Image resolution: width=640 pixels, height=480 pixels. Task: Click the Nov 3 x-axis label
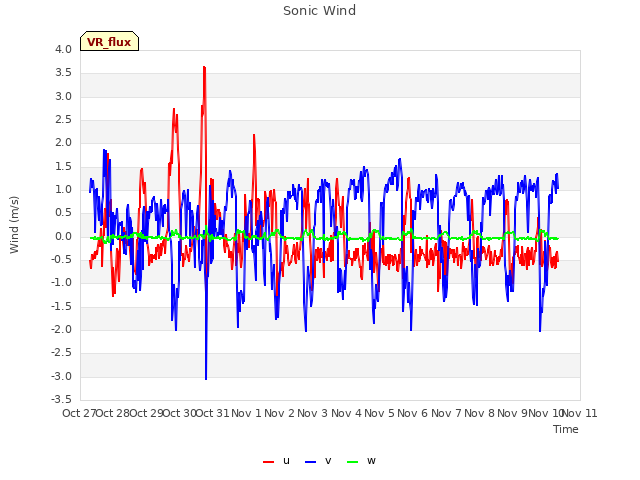[313, 413]
